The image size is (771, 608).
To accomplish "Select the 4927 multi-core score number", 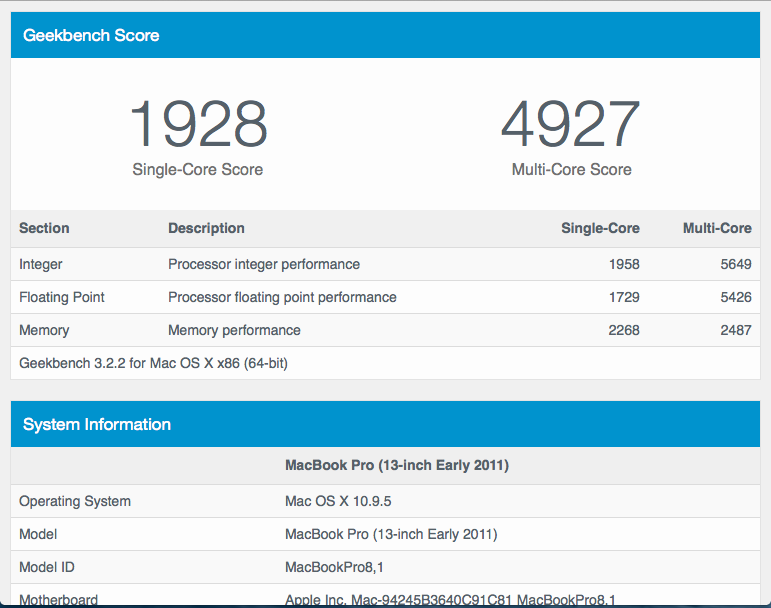I will (571, 124).
